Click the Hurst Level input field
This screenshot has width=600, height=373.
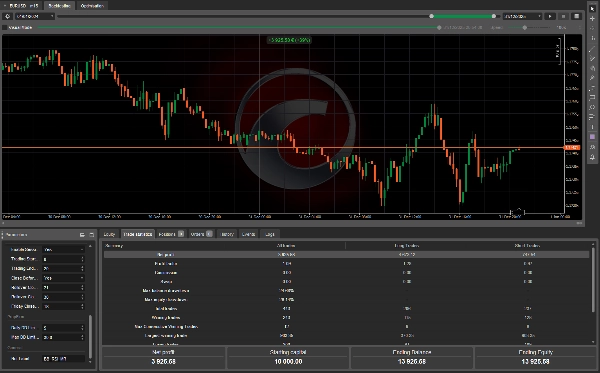pos(63,359)
